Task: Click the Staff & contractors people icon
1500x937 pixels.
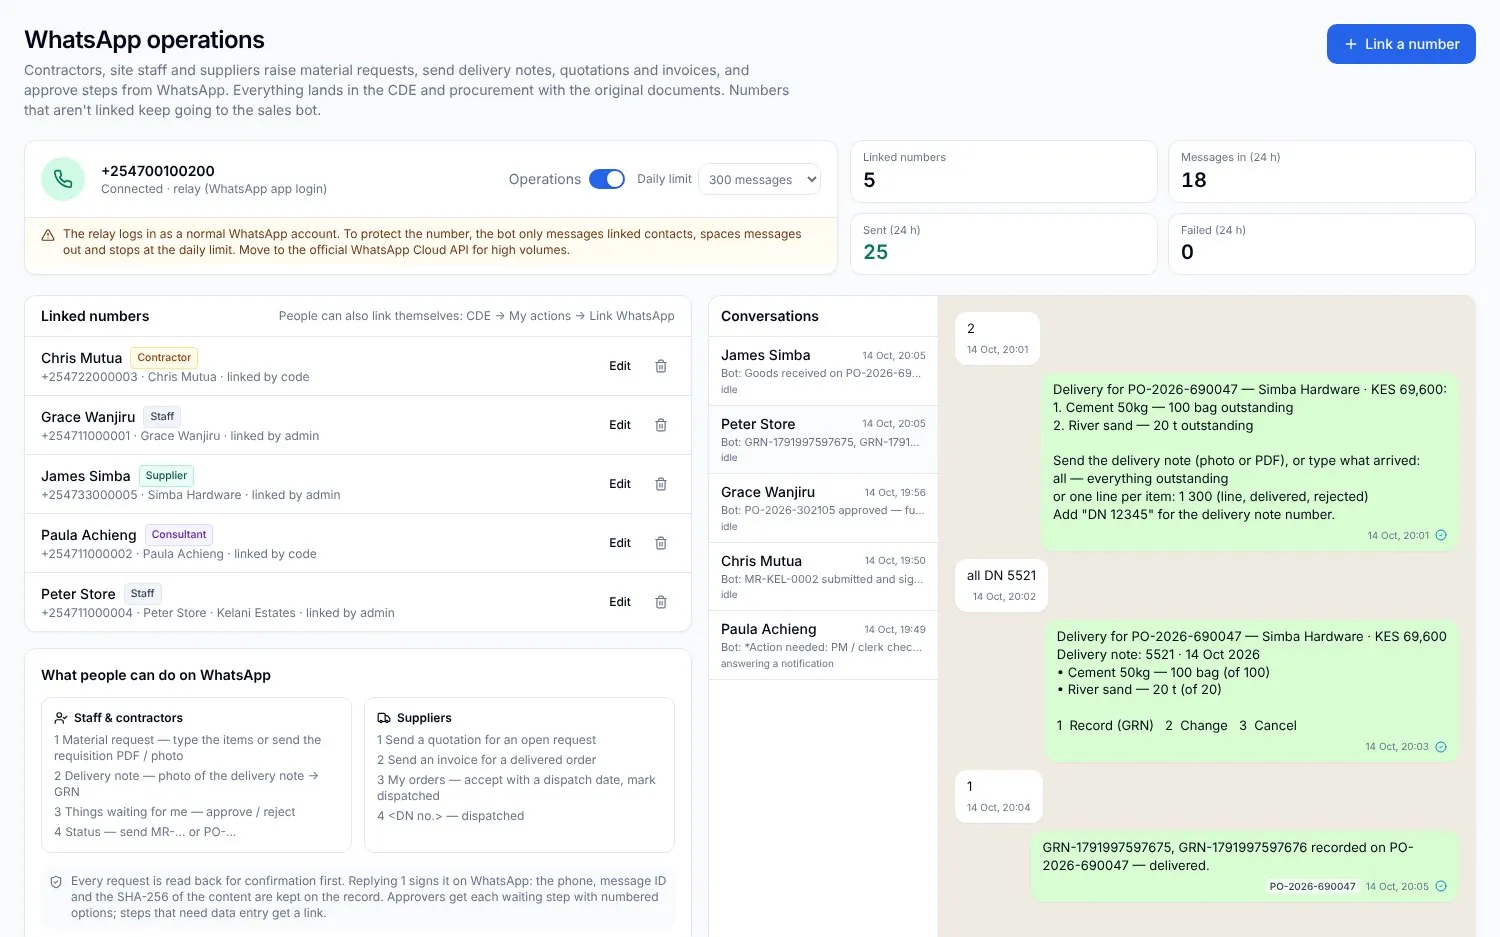Action: tap(61, 718)
